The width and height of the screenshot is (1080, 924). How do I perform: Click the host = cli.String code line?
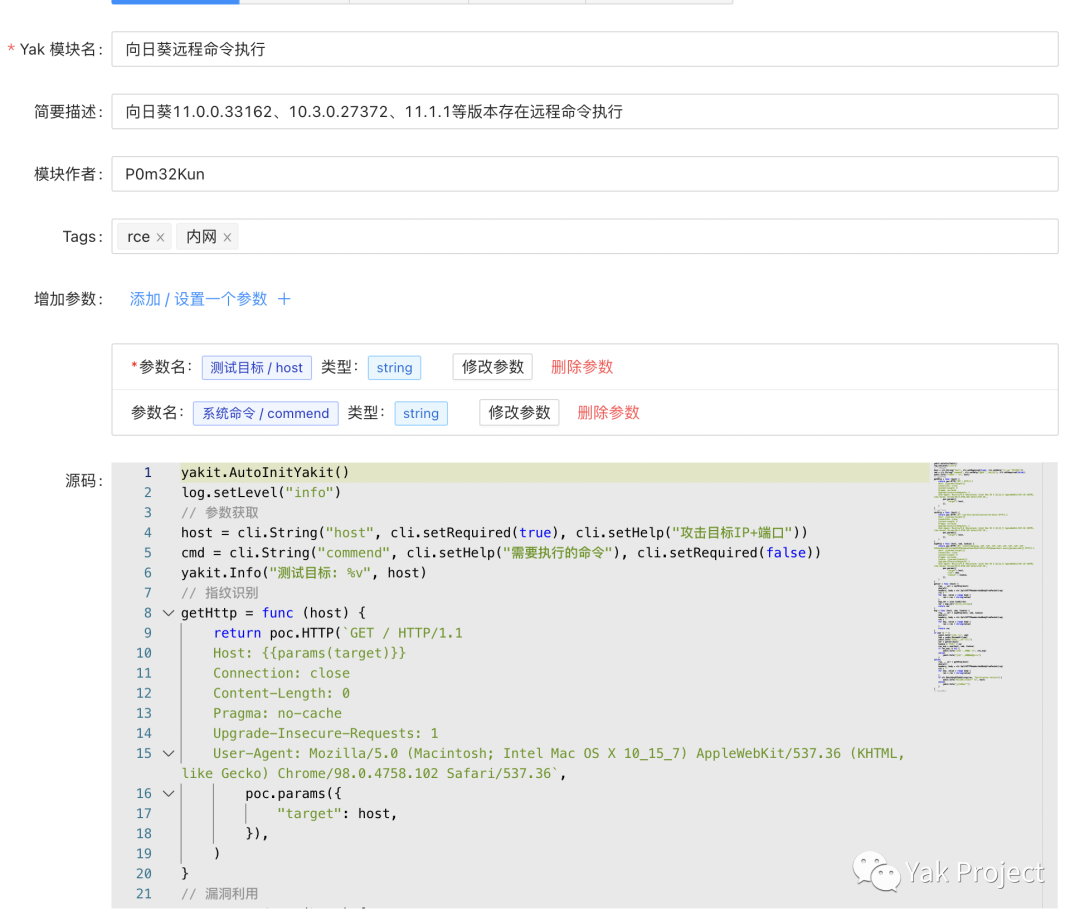point(494,532)
